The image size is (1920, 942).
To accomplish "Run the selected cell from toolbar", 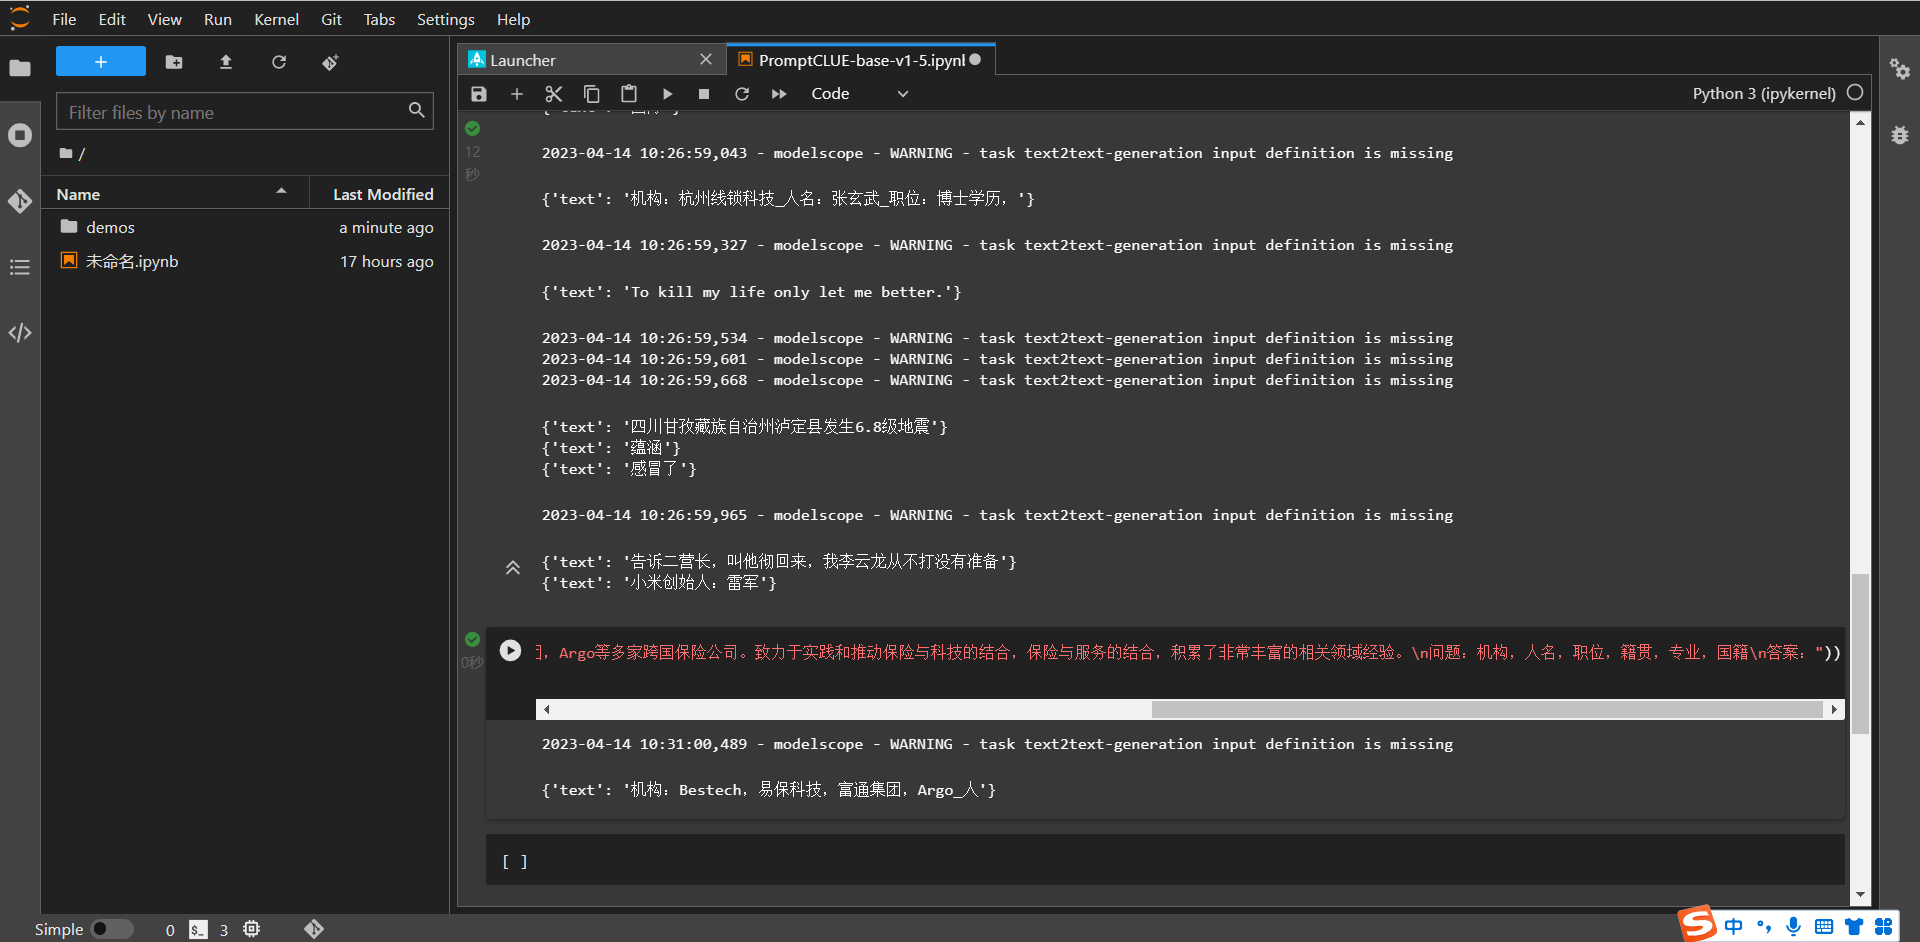I will click(667, 94).
